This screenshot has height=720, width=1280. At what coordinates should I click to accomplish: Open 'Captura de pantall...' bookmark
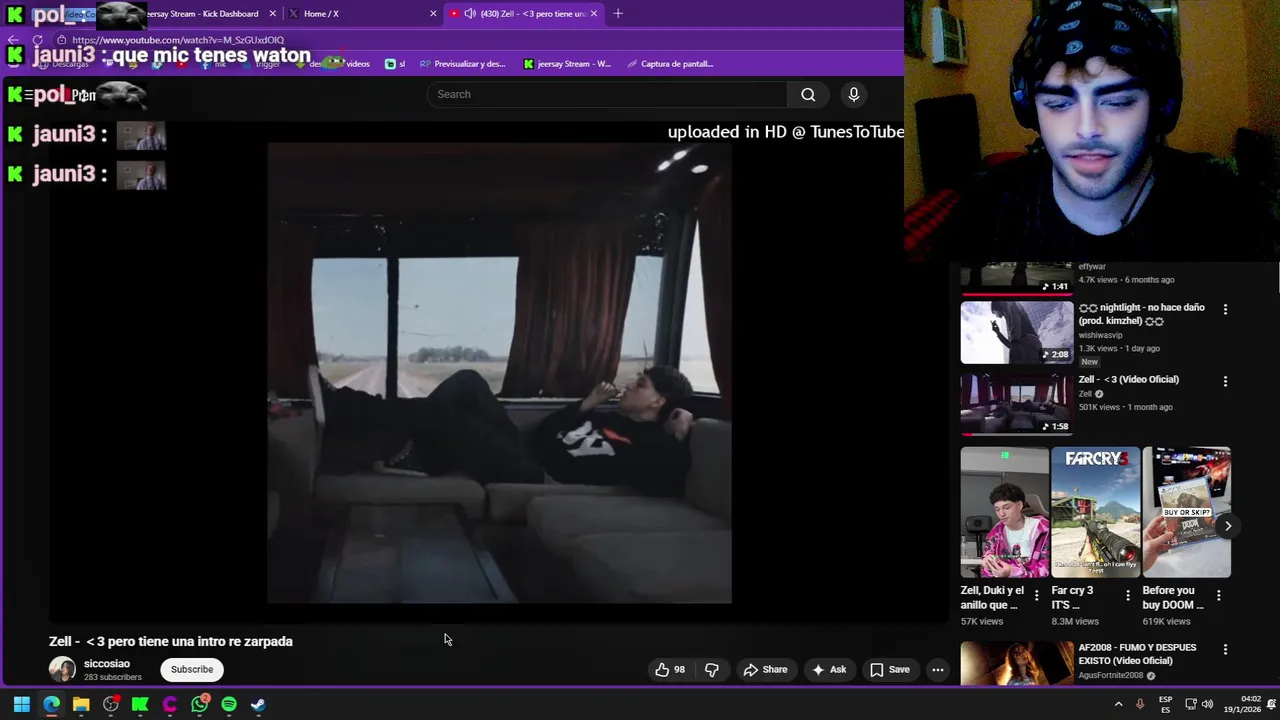(670, 64)
